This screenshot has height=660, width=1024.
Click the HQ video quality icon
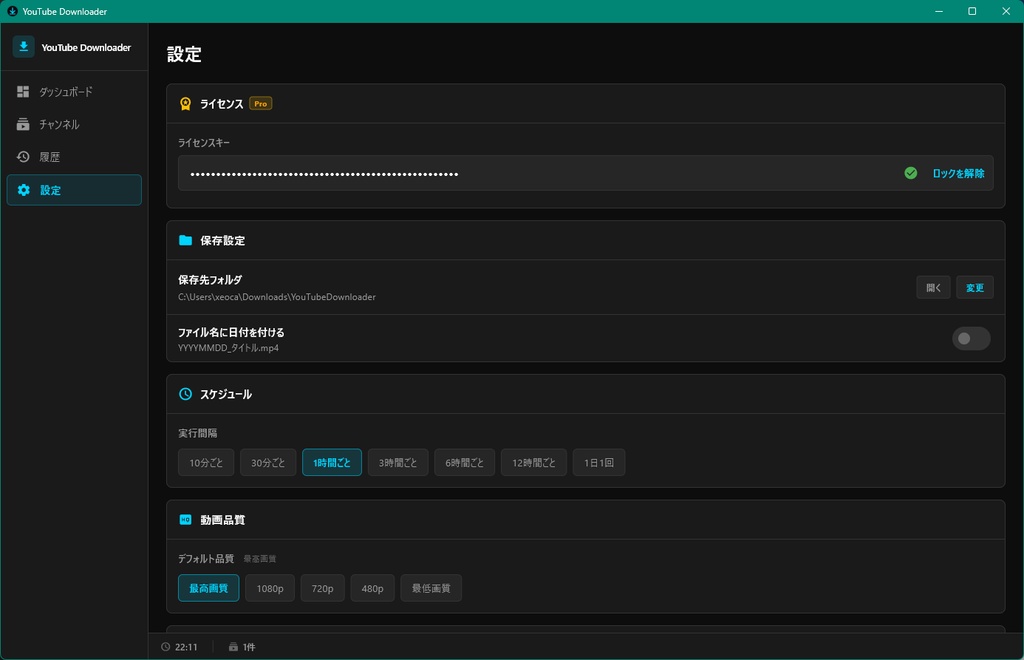(x=185, y=520)
